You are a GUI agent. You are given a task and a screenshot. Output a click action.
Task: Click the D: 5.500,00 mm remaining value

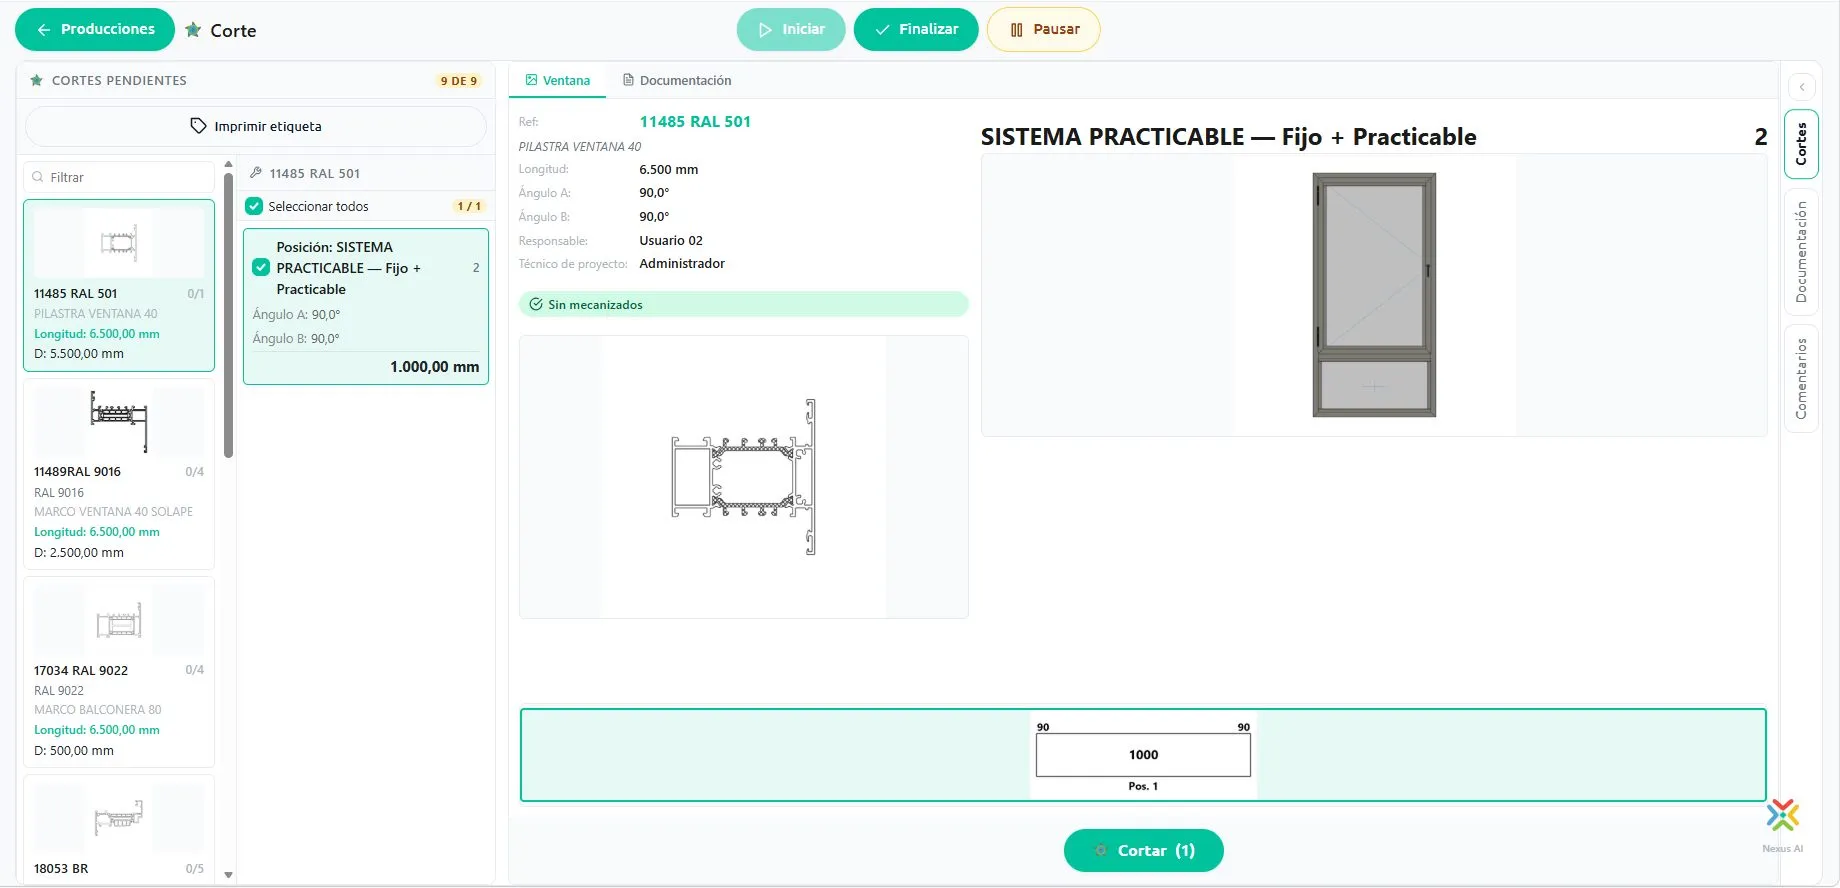tap(79, 354)
